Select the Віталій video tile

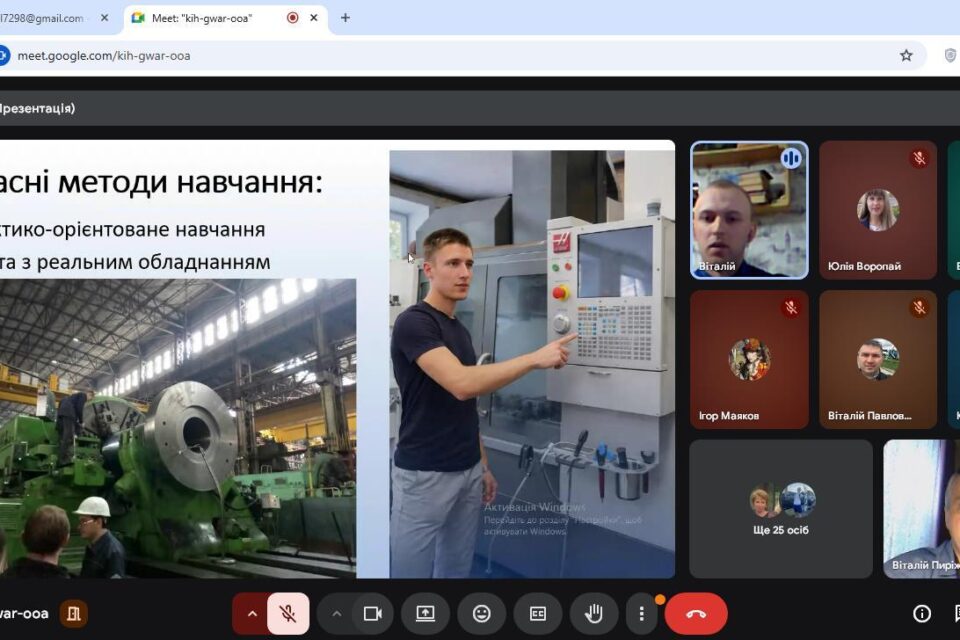point(749,210)
